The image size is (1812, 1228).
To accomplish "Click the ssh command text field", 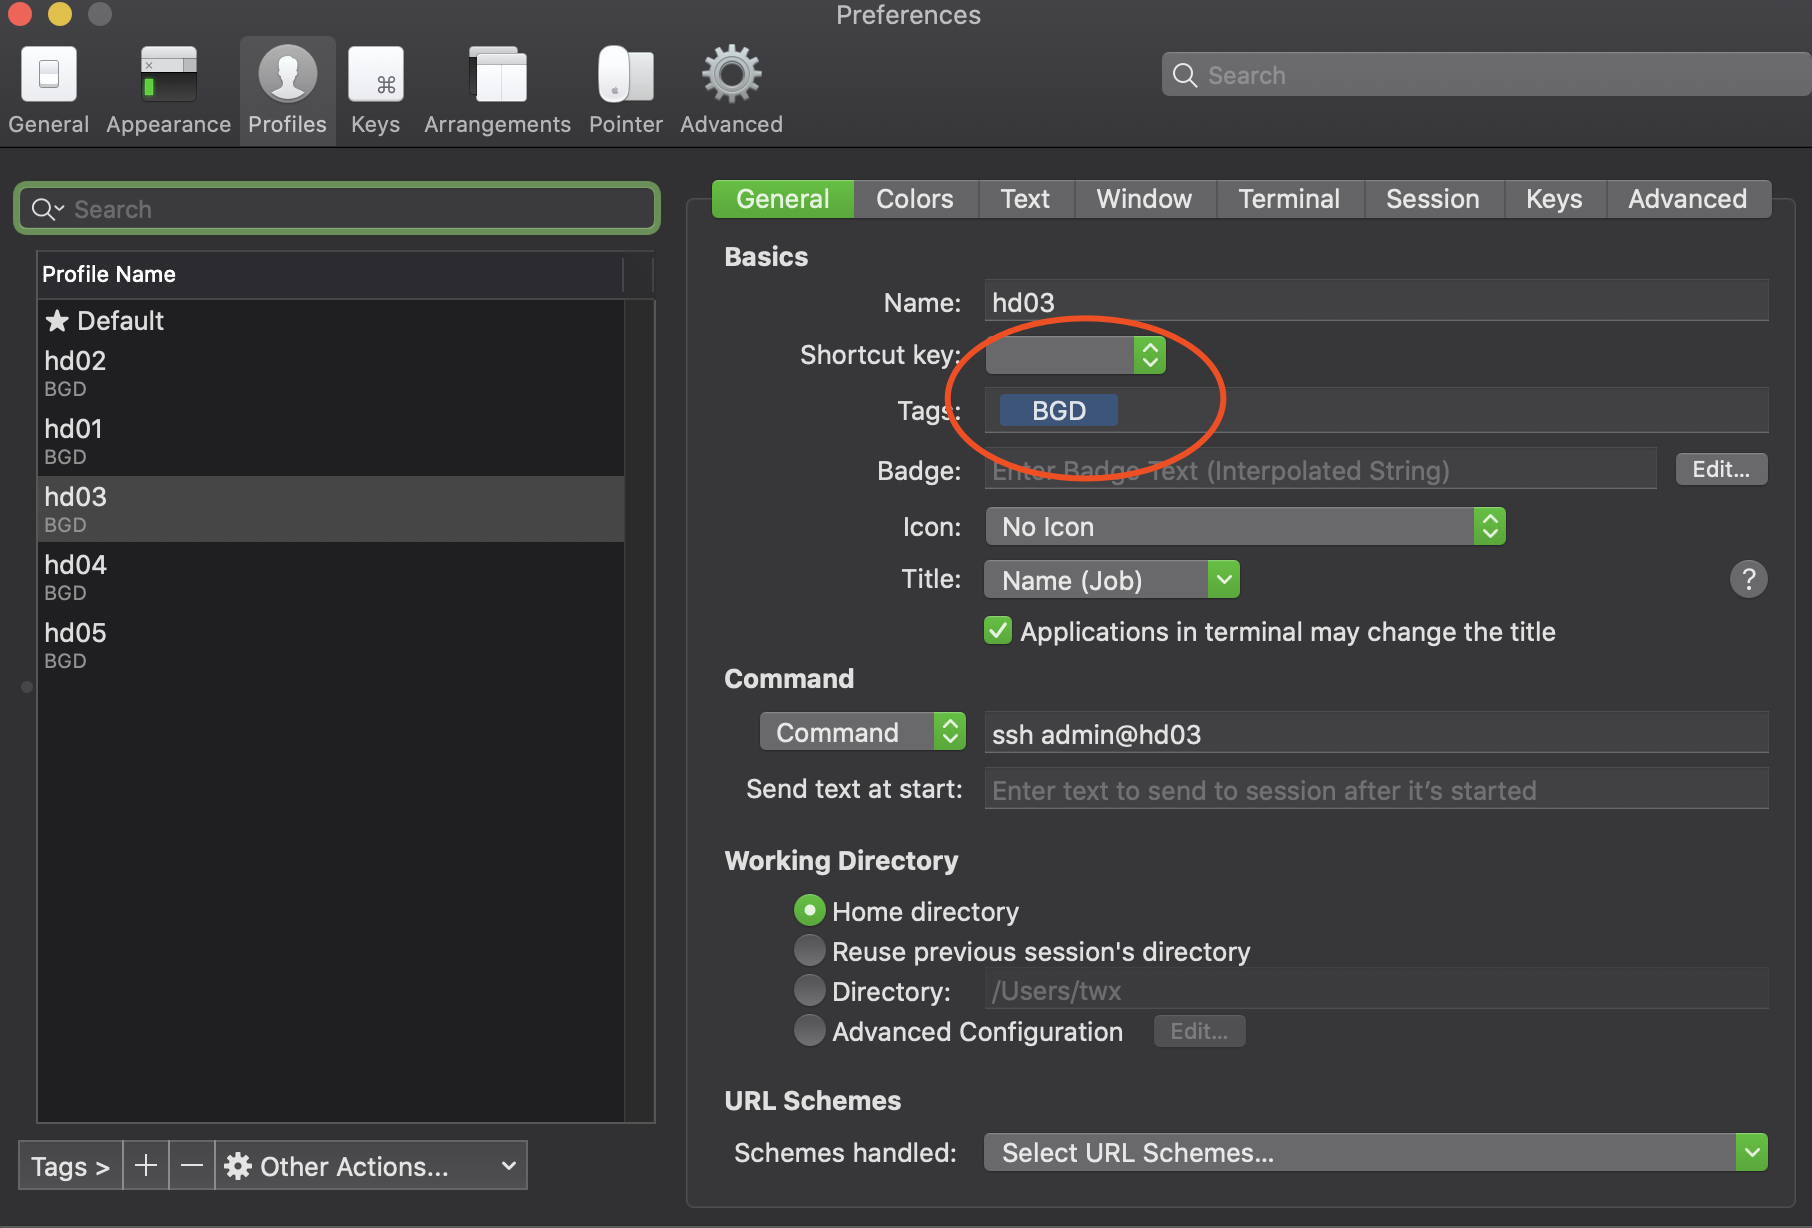I will tap(1376, 733).
